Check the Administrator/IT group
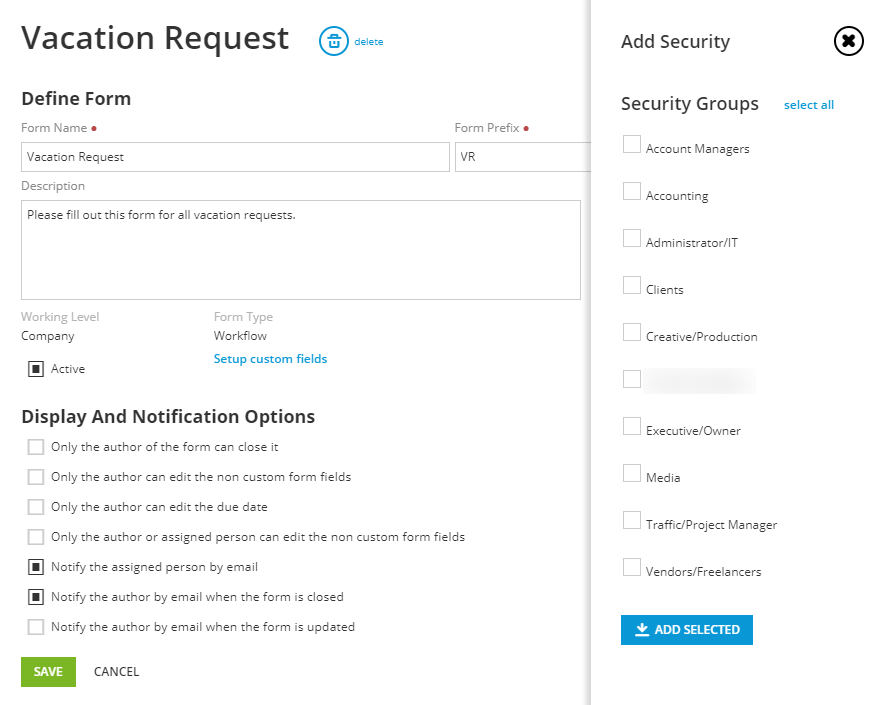Viewport: 872px width, 705px height. click(x=632, y=238)
